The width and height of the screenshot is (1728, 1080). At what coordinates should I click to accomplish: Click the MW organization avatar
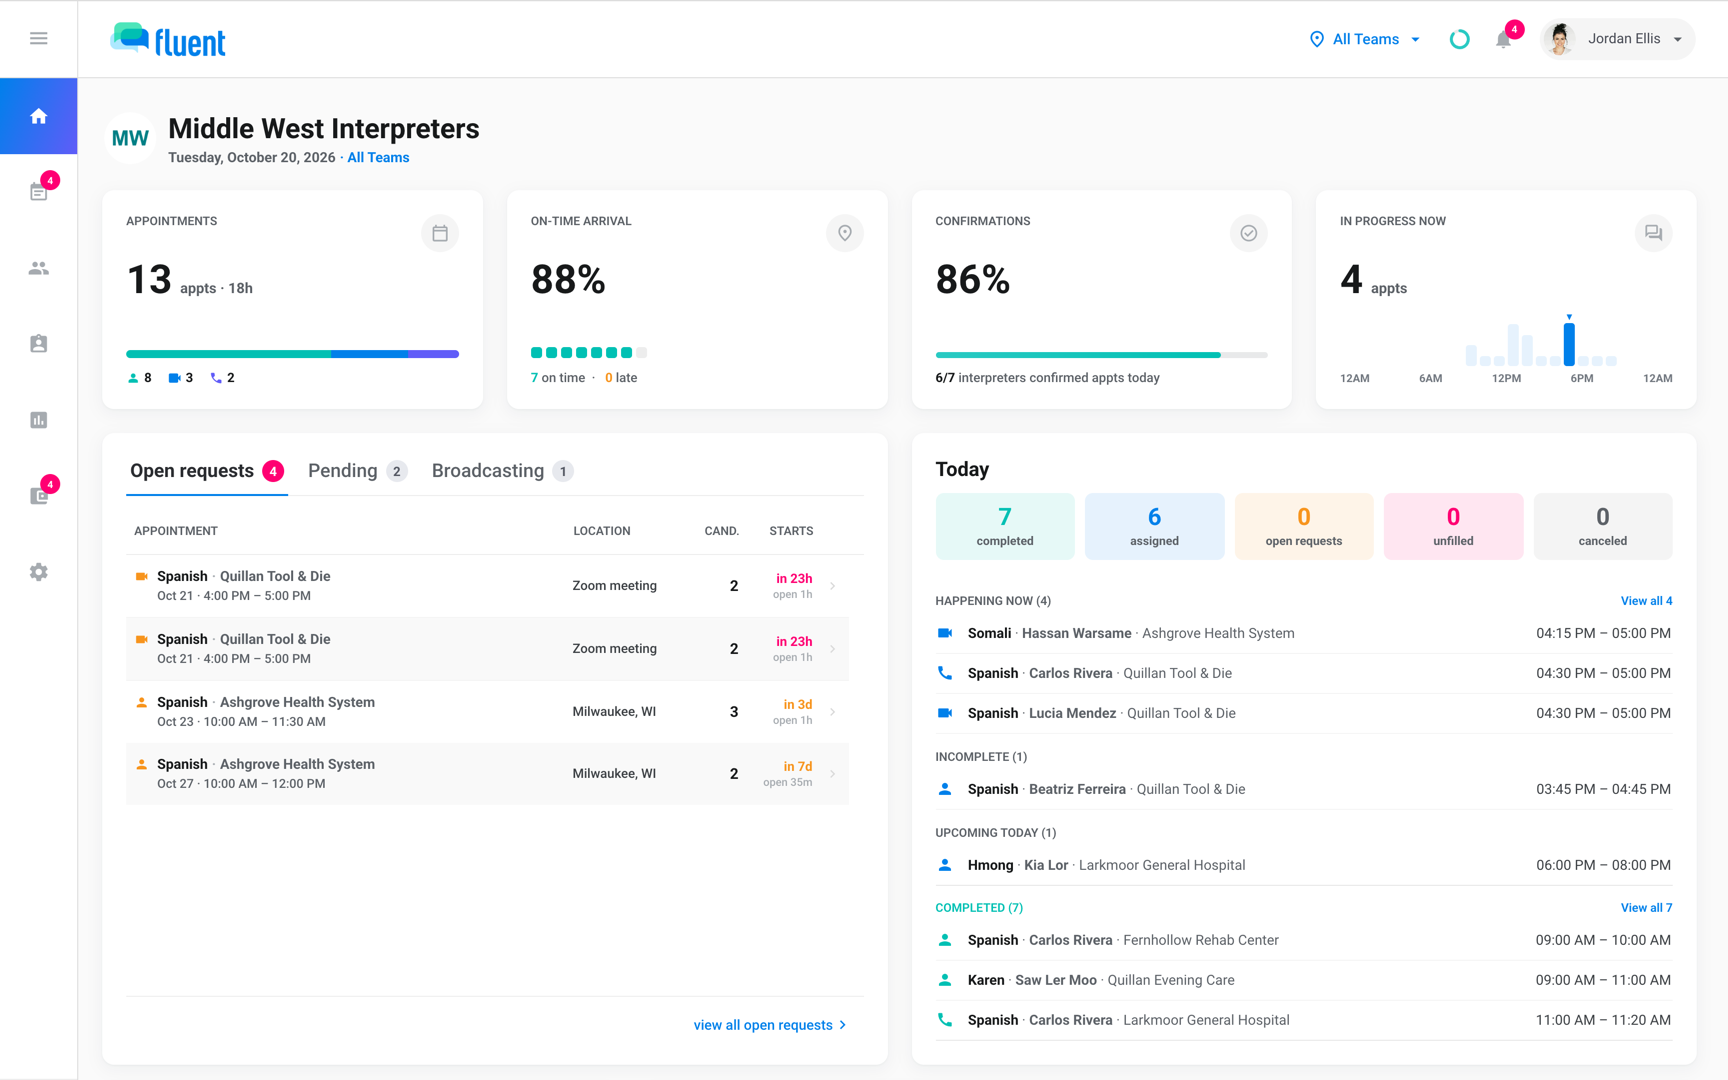click(x=130, y=138)
